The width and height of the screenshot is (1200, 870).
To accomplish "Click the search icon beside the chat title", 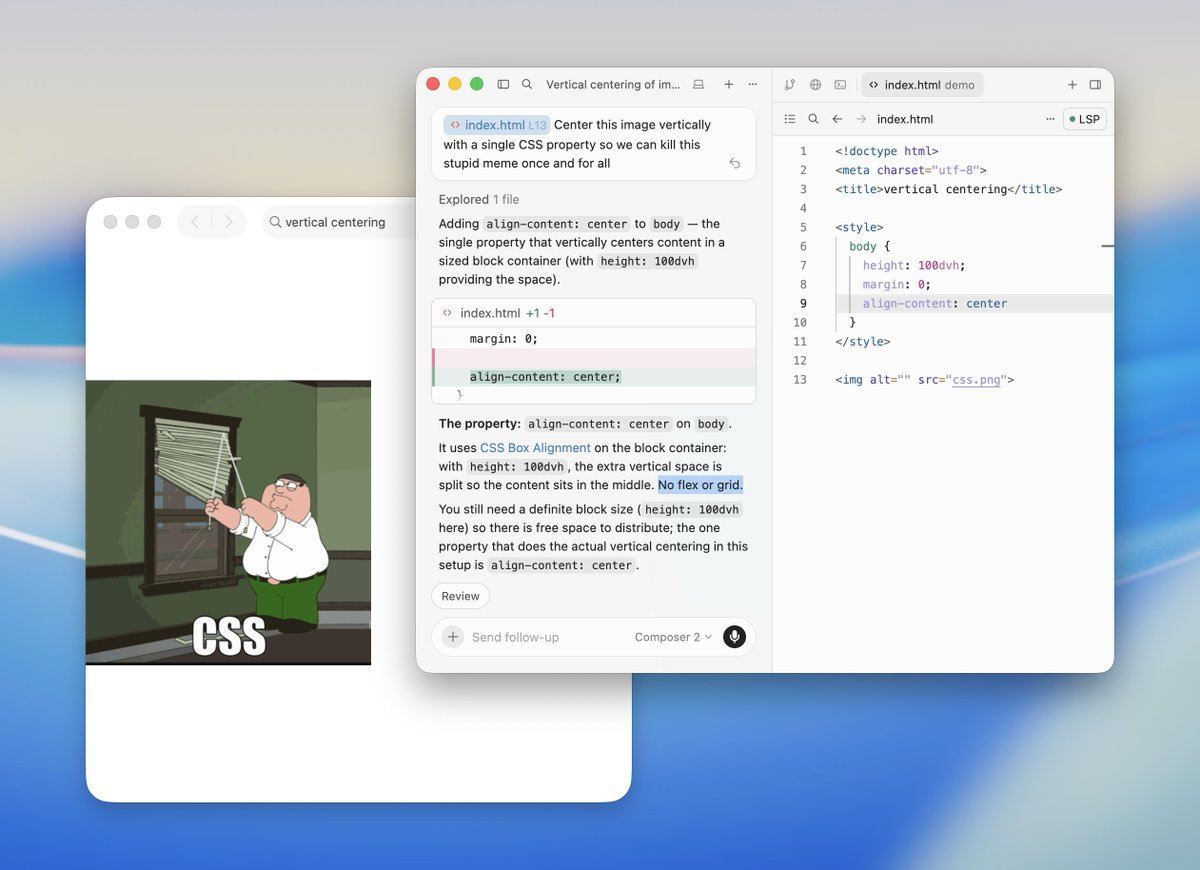I will (527, 85).
